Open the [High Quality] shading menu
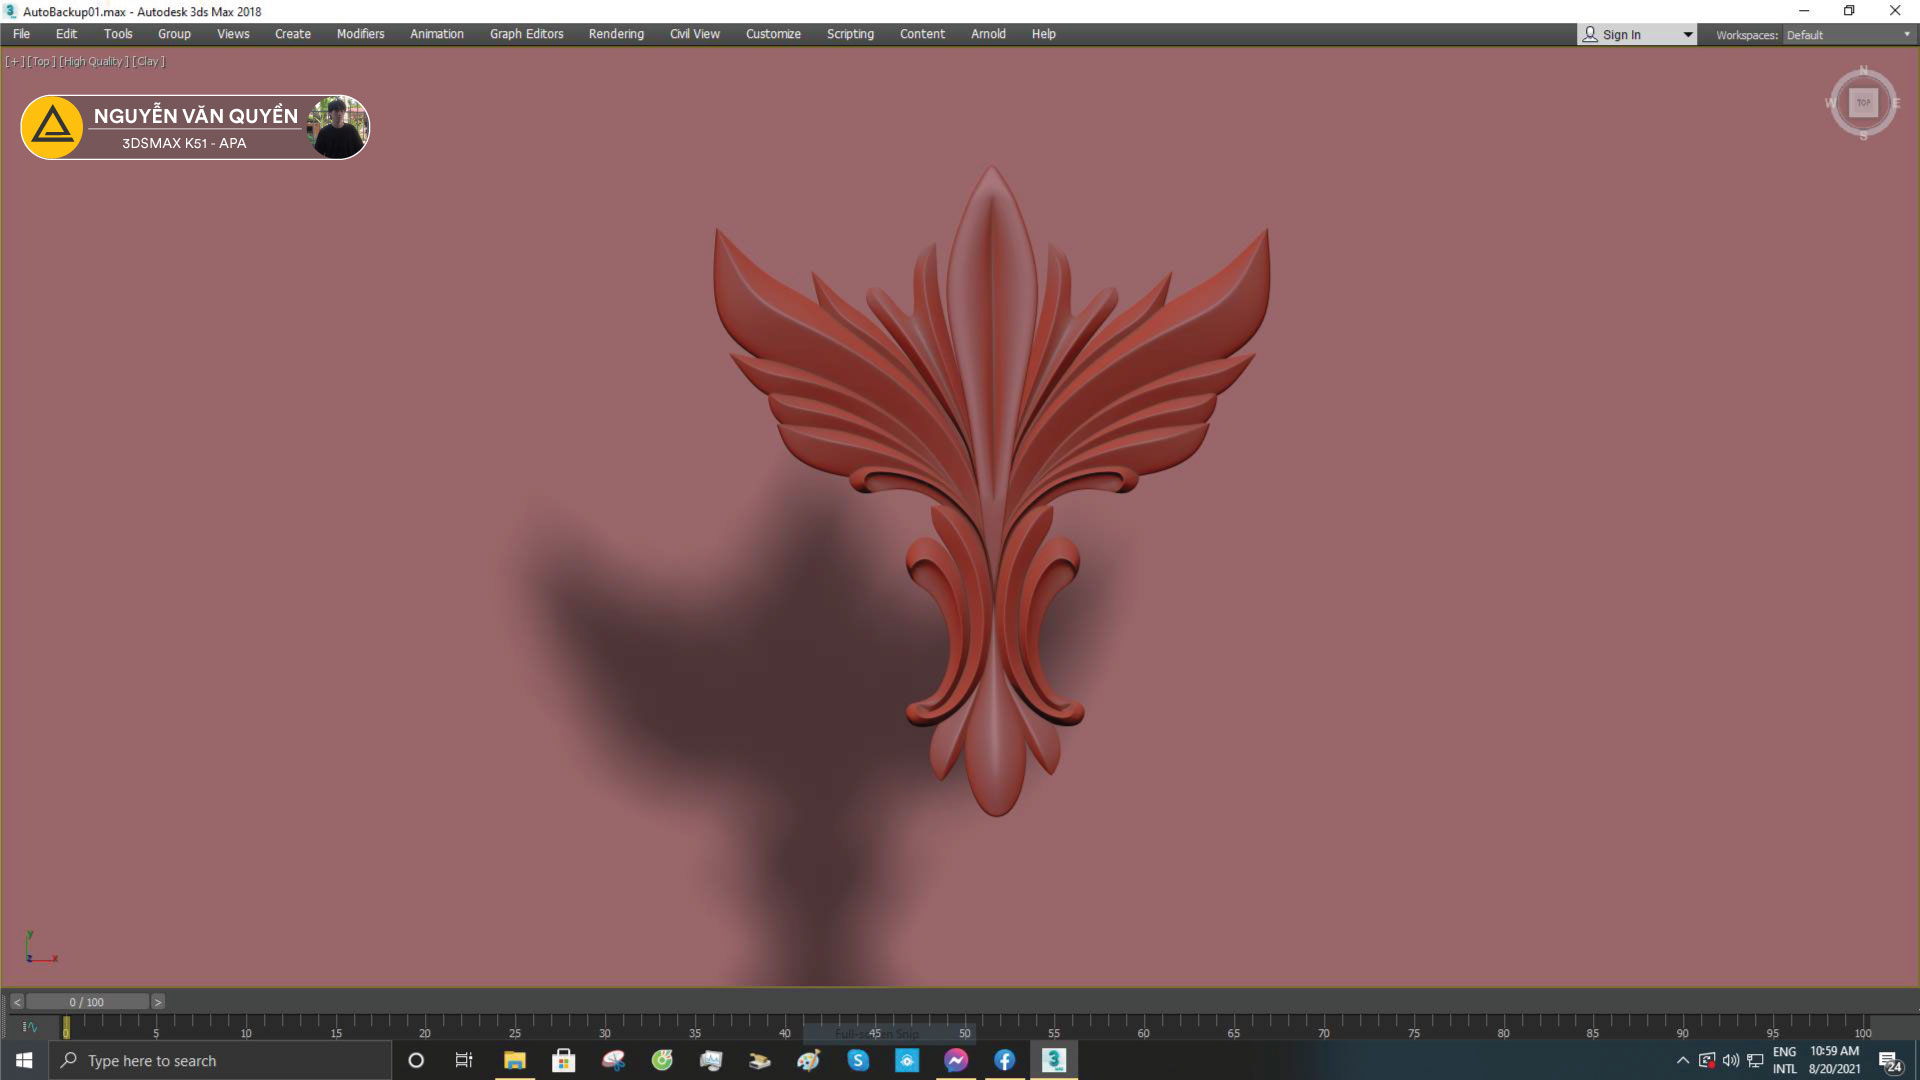 coord(94,62)
